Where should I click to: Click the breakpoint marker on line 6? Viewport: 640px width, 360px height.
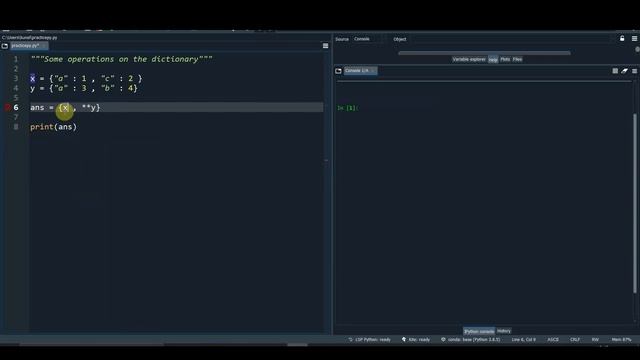pos(7,107)
